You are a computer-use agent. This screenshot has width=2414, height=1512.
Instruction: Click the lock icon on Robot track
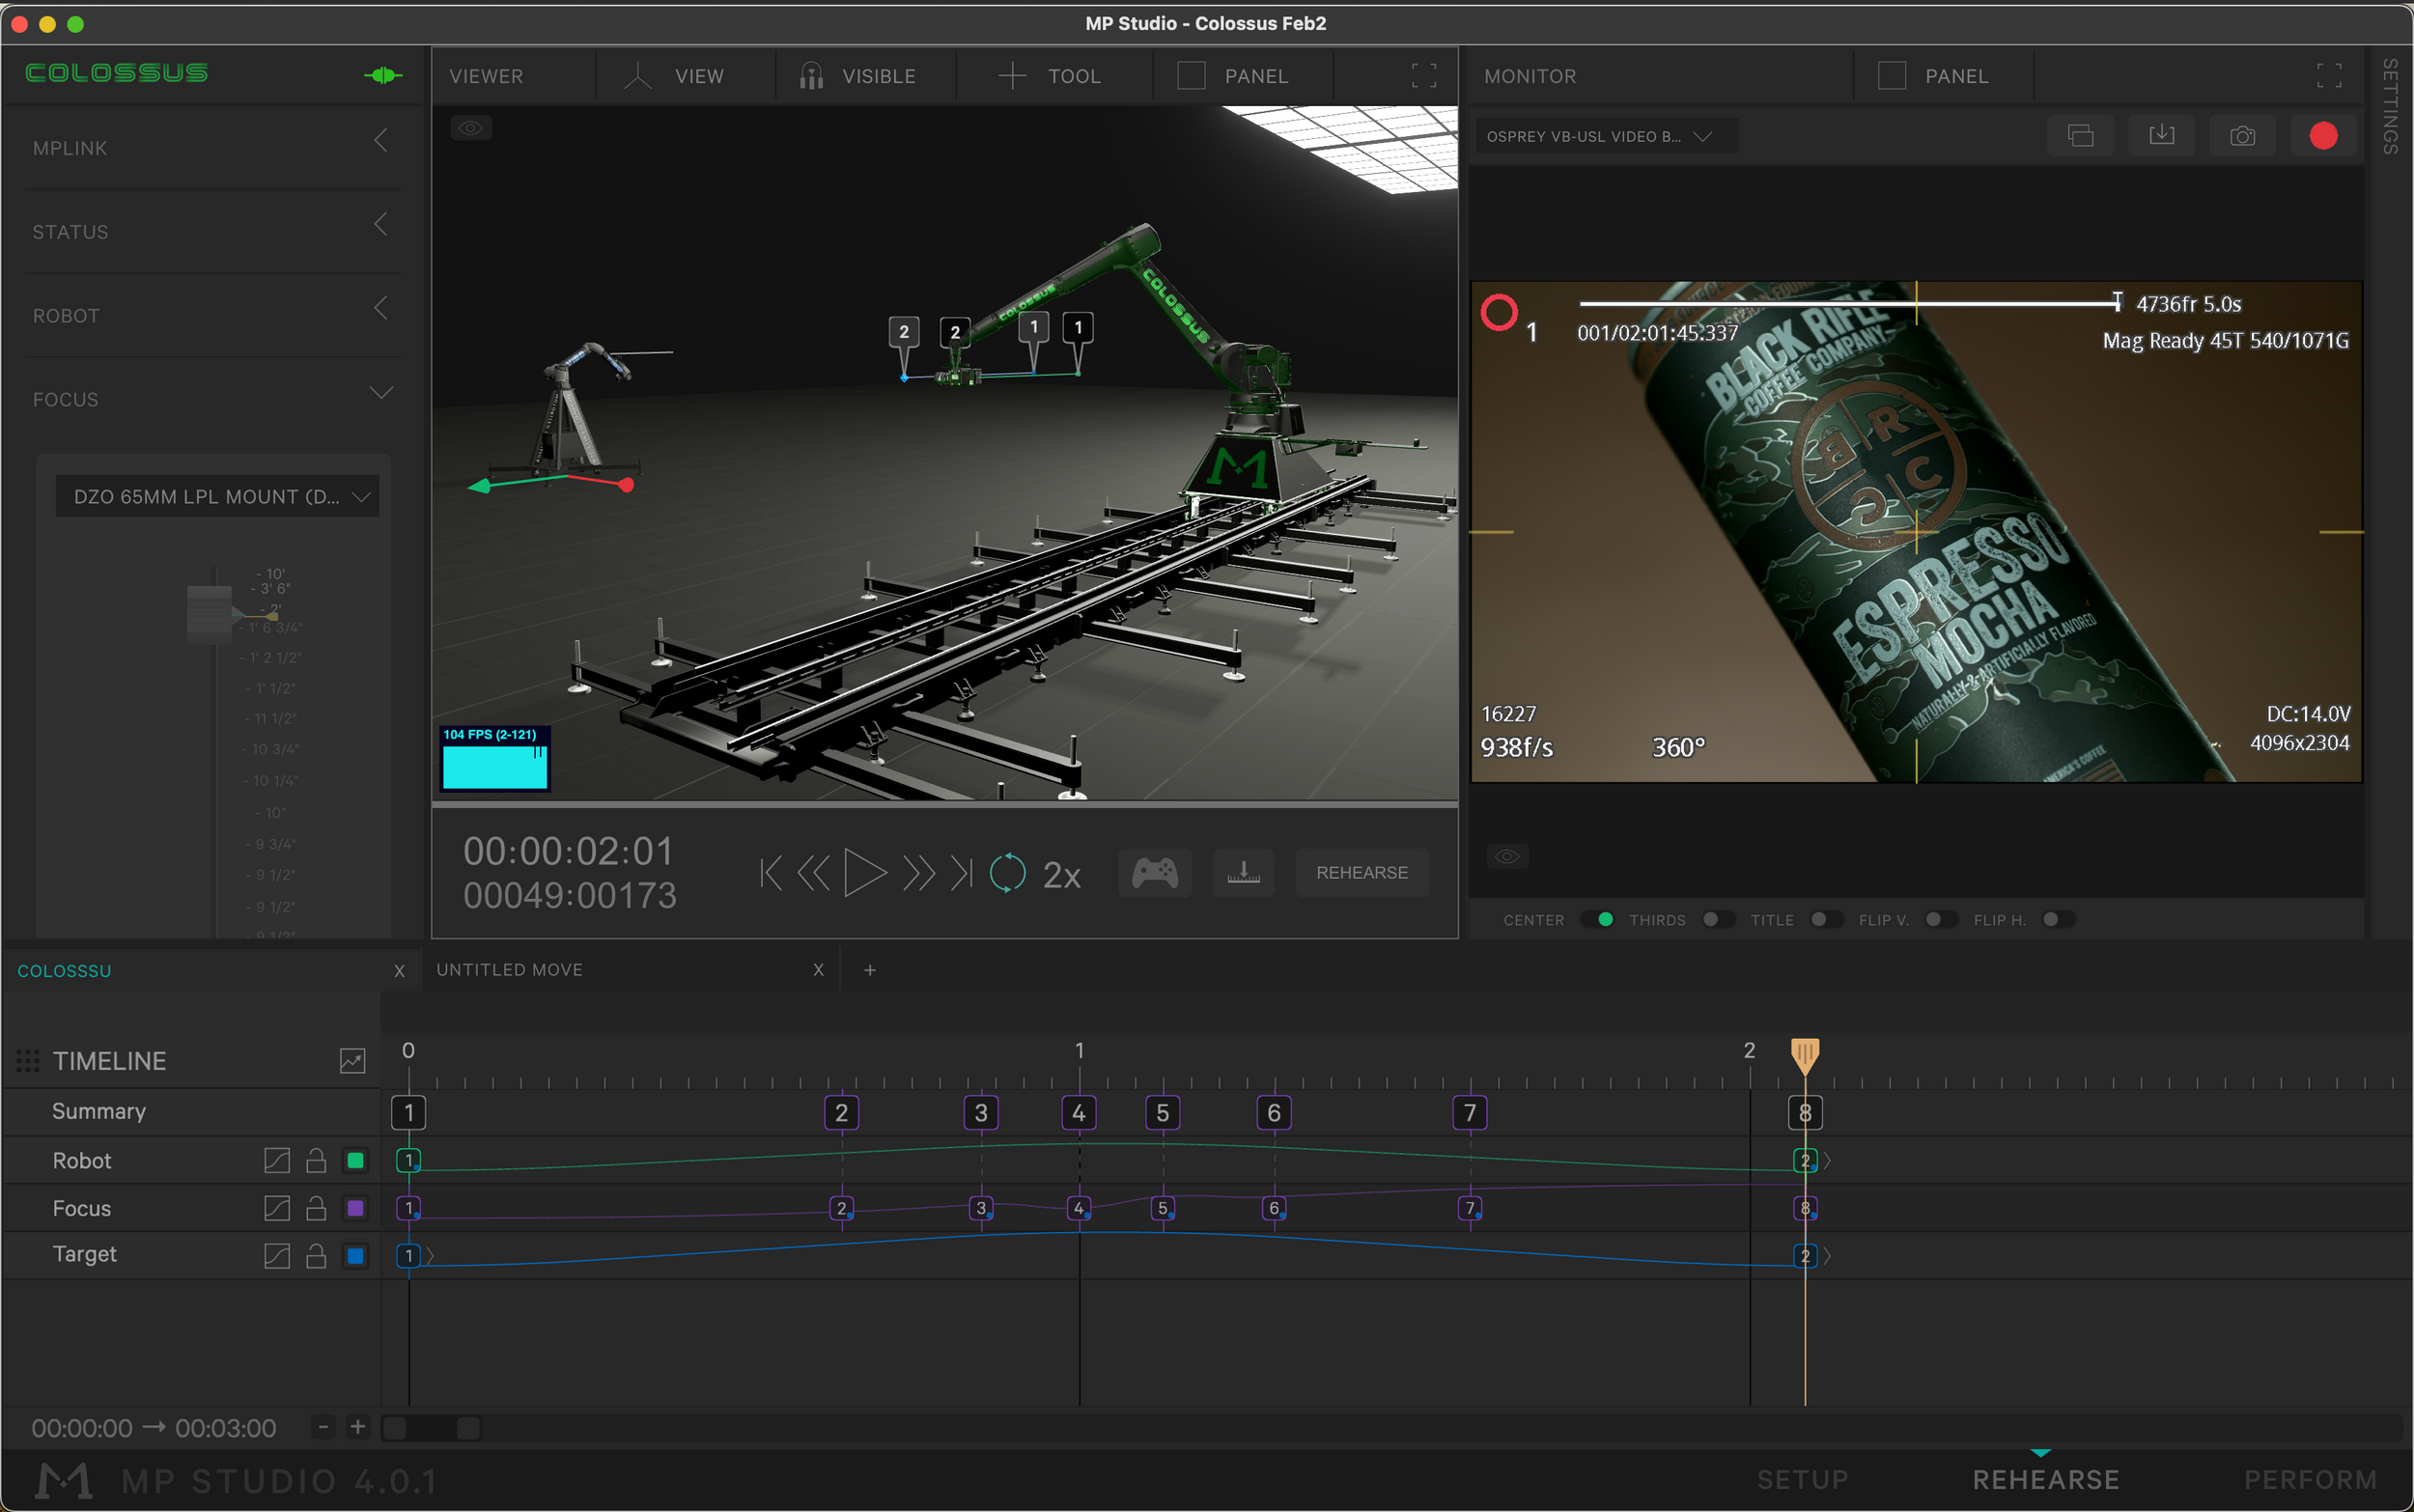316,1160
